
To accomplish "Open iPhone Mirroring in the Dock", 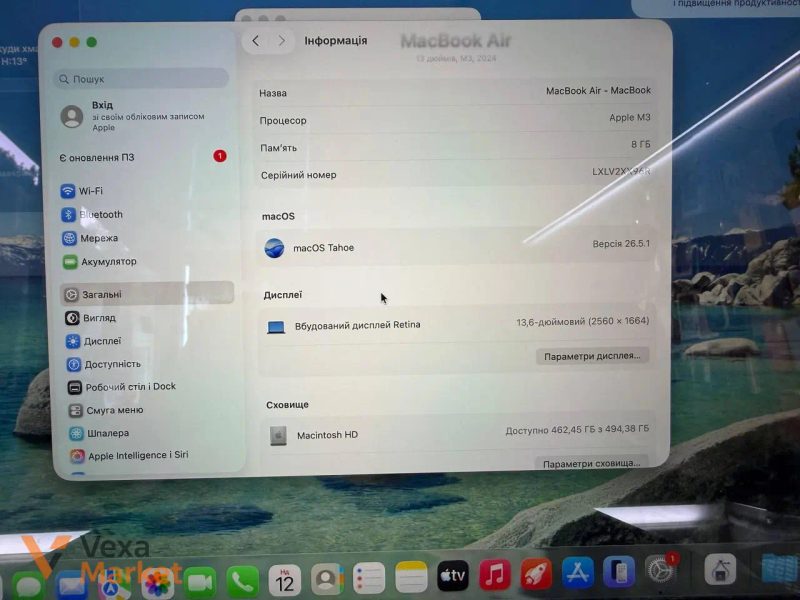I will 619,571.
